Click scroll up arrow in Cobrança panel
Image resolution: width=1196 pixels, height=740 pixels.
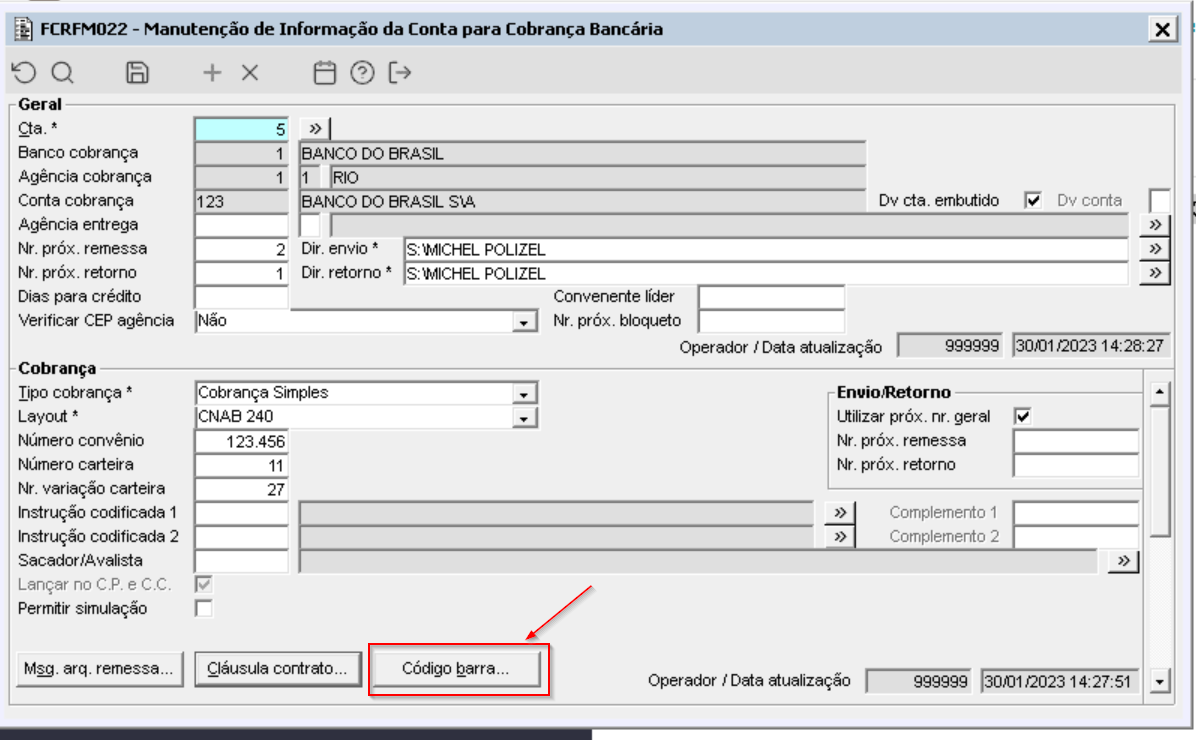(1159, 393)
